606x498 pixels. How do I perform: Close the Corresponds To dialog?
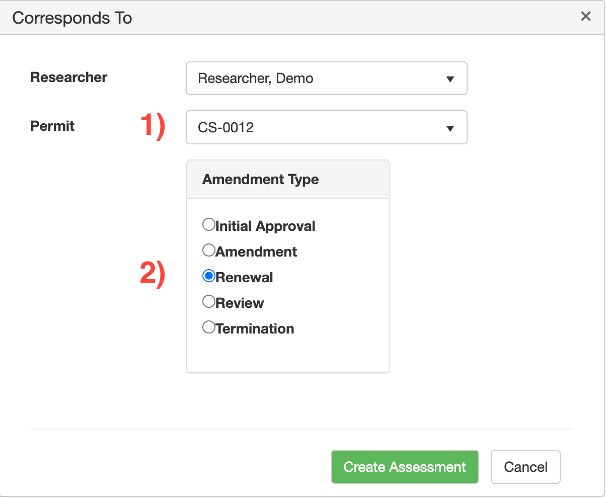(585, 16)
